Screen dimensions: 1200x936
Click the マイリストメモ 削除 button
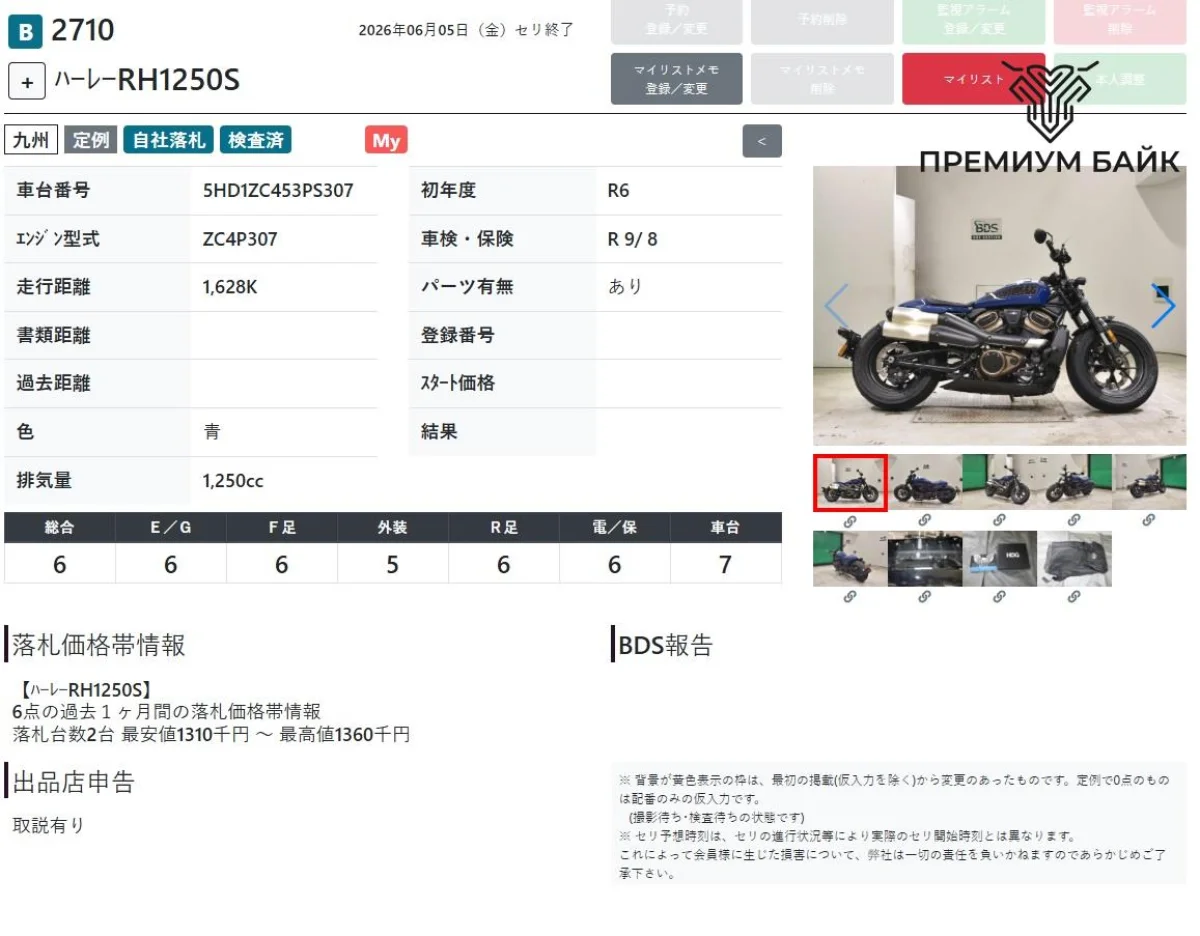pyautogui.click(x=822, y=79)
